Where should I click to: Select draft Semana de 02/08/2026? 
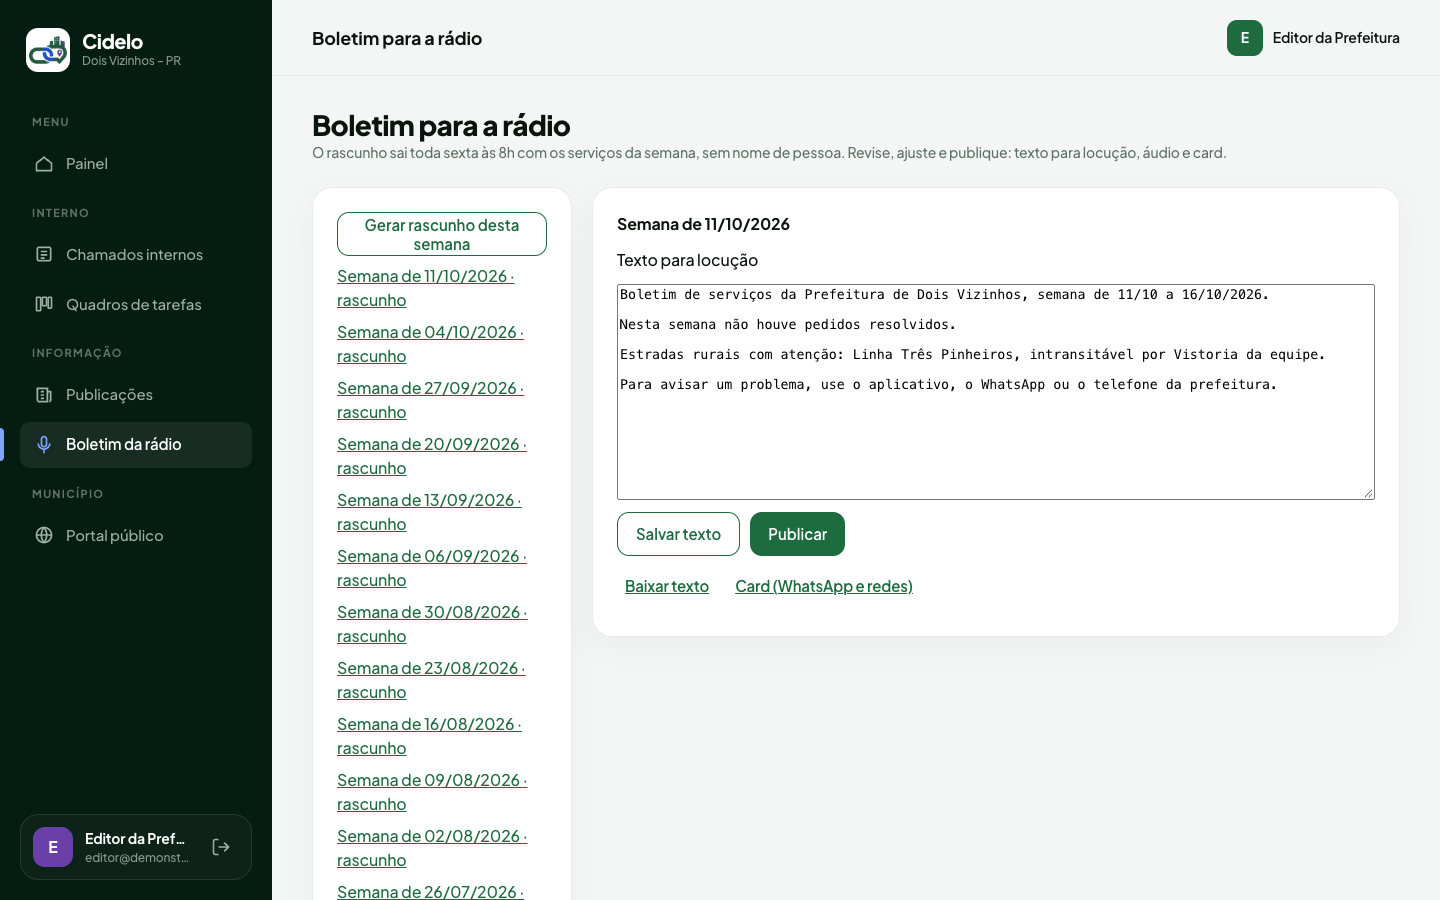click(x=432, y=848)
